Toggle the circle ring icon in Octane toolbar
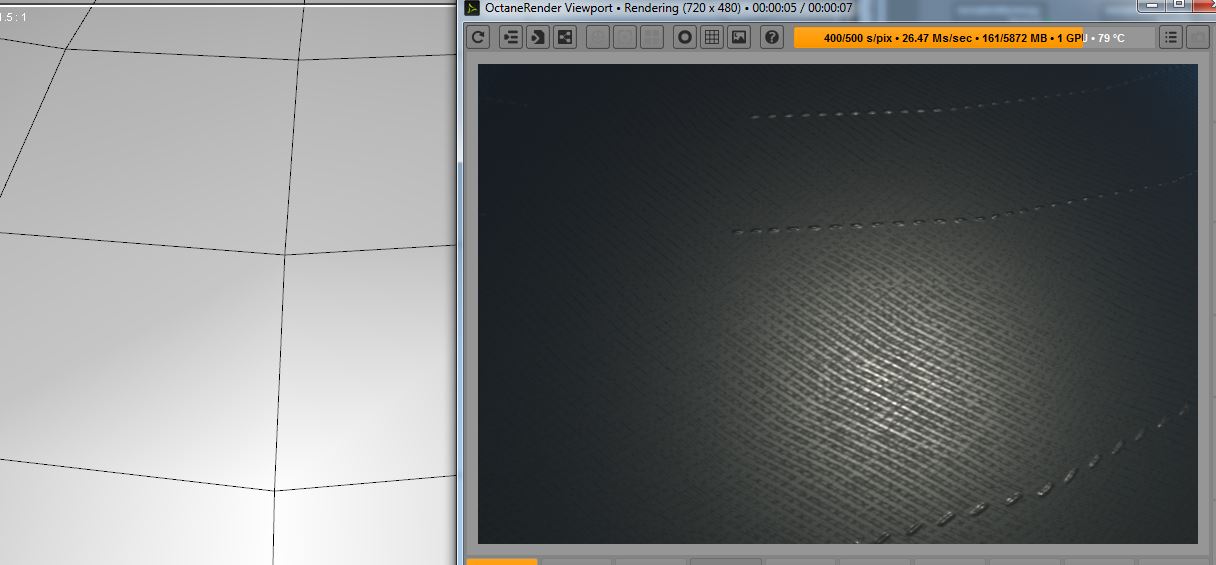The height and width of the screenshot is (565, 1216). pyautogui.click(x=685, y=37)
